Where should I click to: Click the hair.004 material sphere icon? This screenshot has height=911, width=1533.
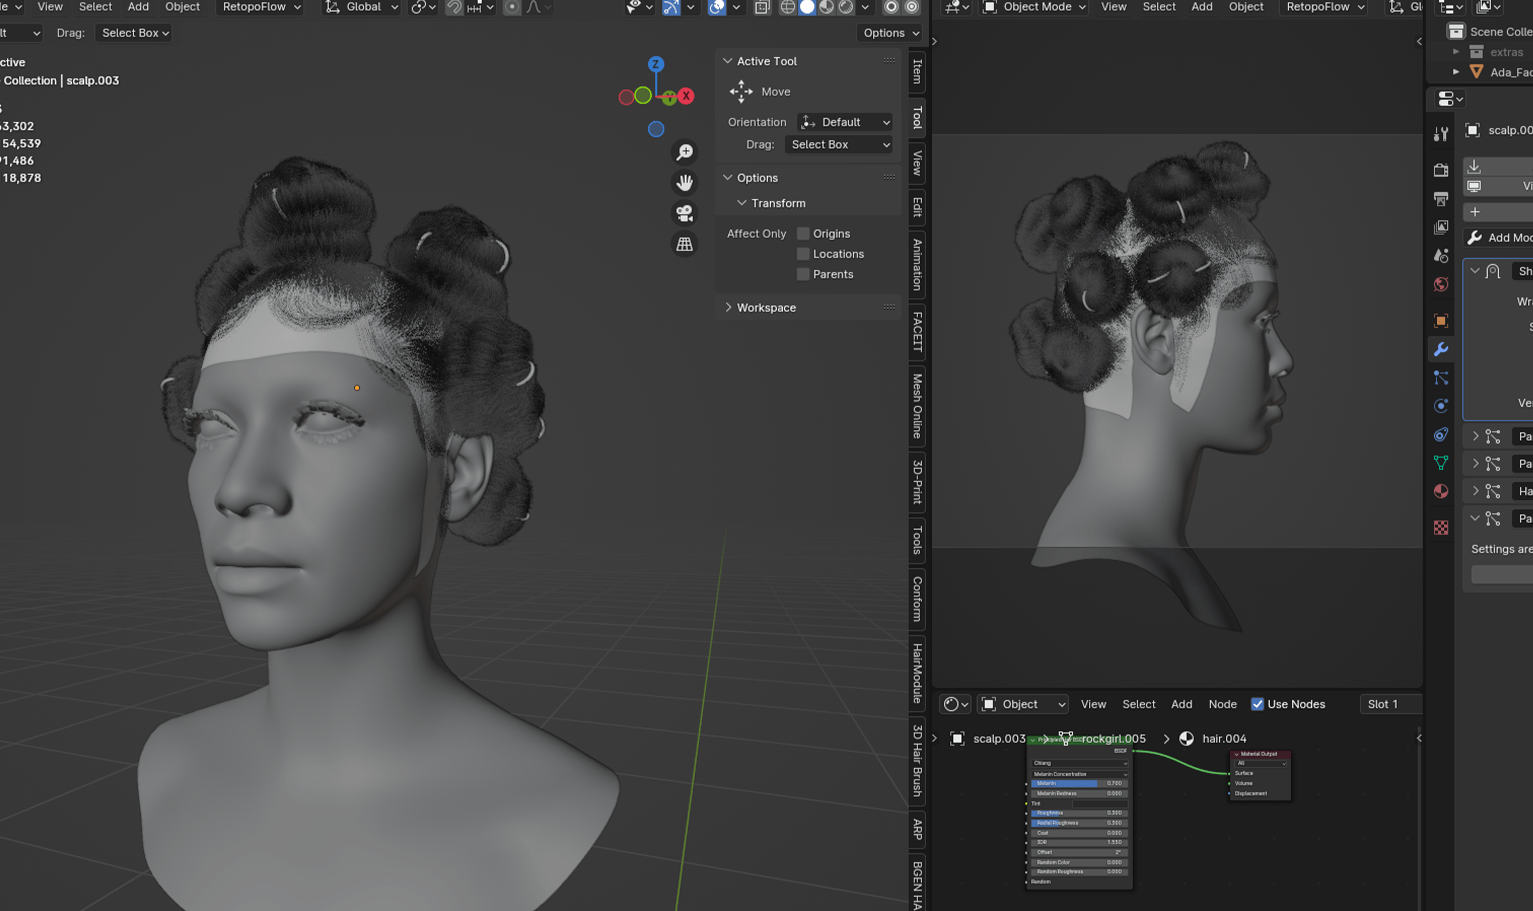(1187, 739)
